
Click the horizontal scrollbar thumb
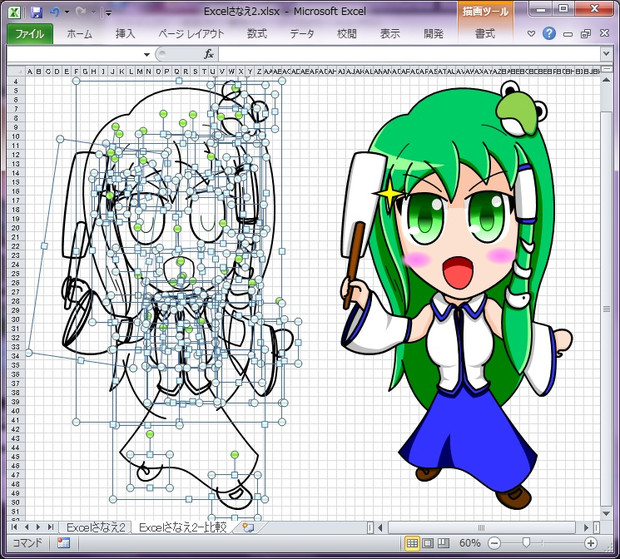[x=482, y=527]
